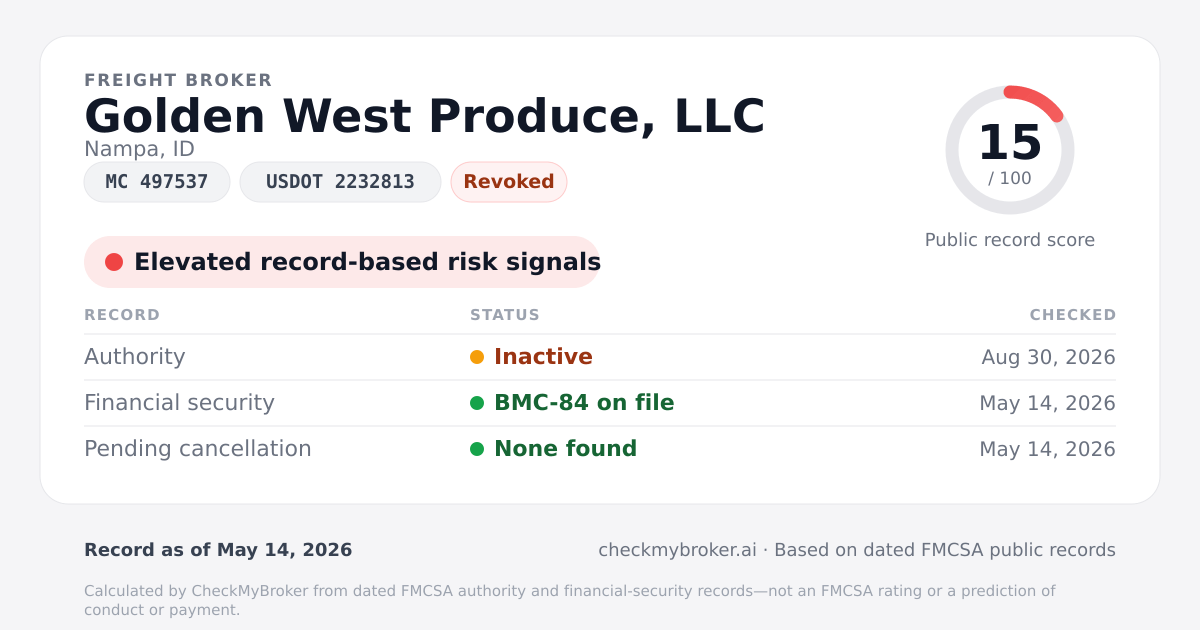The image size is (1200, 630).
Task: Click the Public record score label
Action: 1010,240
